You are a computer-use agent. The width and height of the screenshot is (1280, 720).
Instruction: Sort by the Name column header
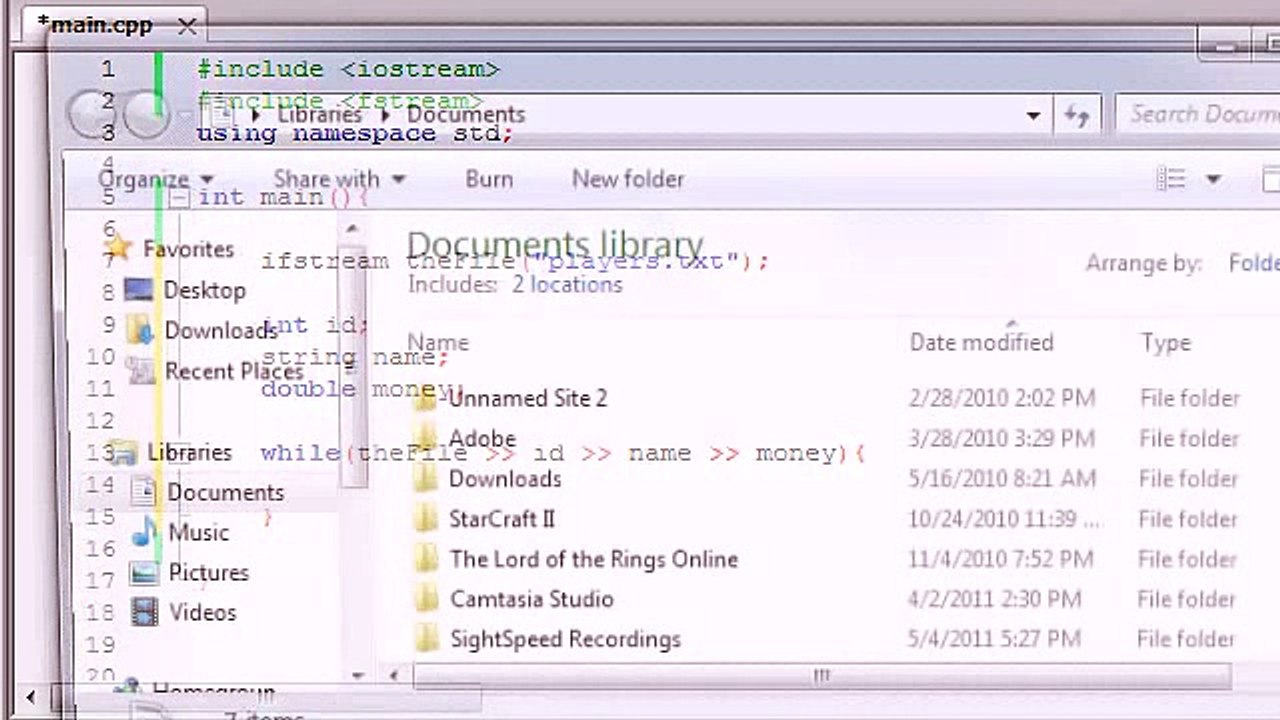click(x=438, y=343)
